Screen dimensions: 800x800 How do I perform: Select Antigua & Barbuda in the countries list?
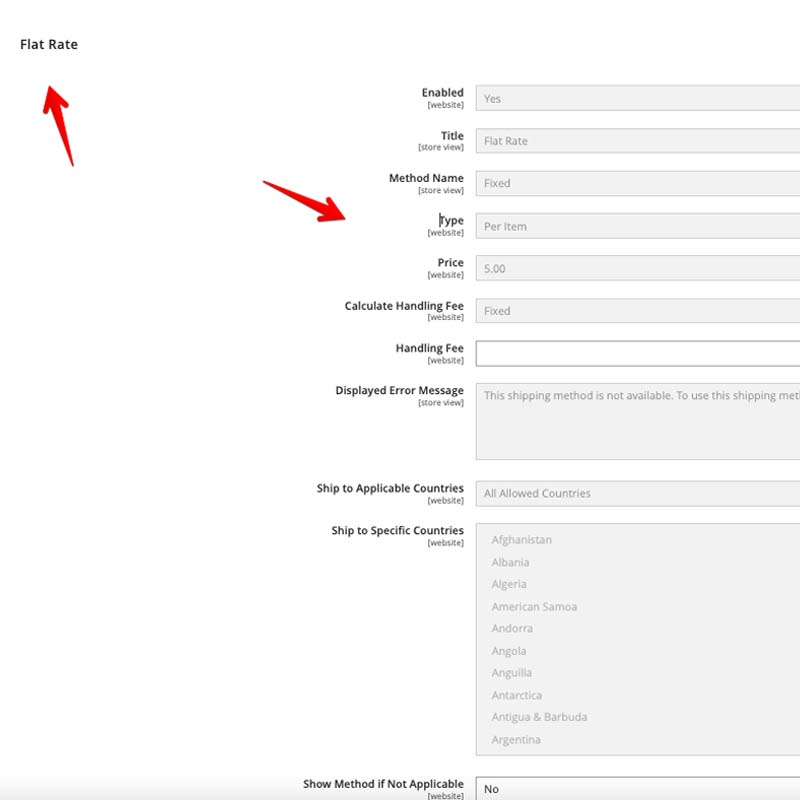pyautogui.click(x=539, y=717)
